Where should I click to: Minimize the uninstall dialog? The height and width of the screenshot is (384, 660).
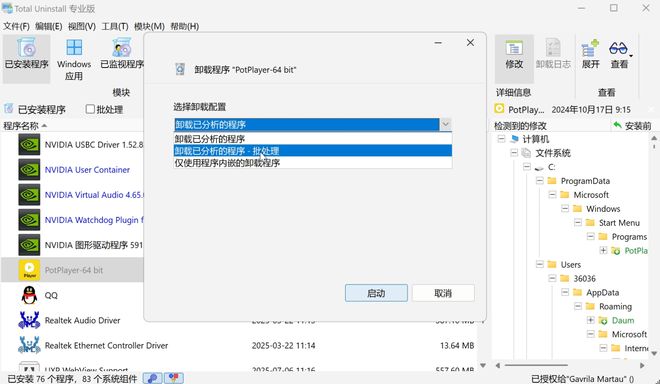tap(438, 43)
